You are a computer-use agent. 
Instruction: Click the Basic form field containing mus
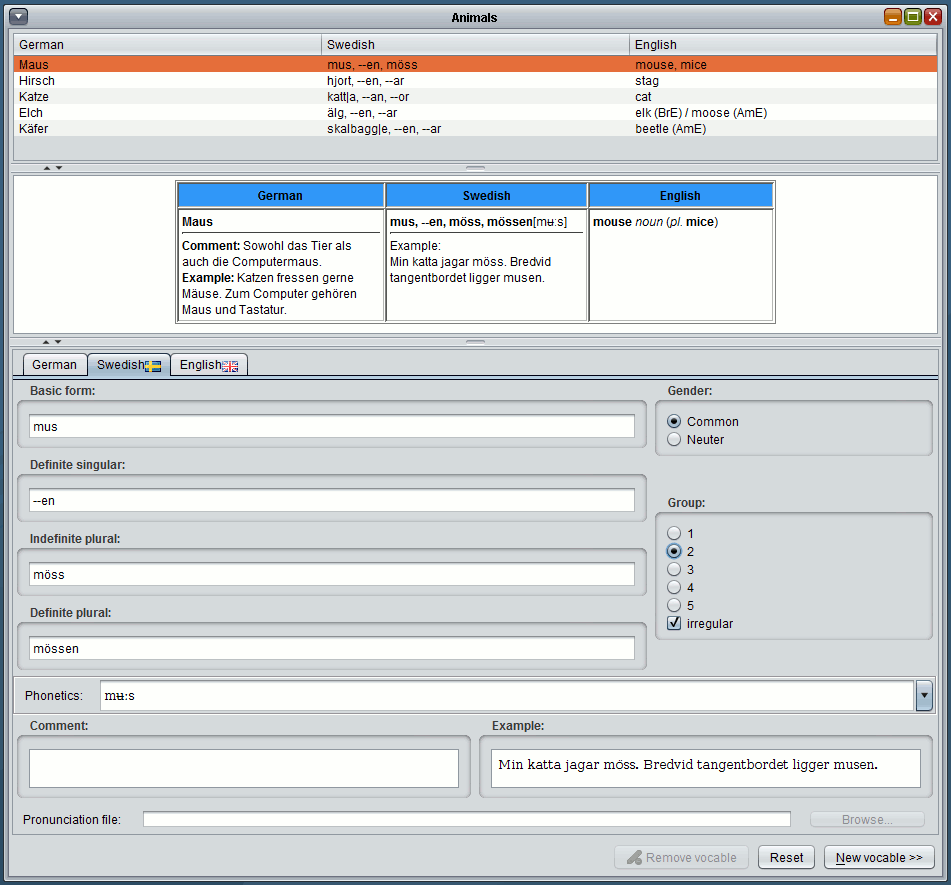332,426
